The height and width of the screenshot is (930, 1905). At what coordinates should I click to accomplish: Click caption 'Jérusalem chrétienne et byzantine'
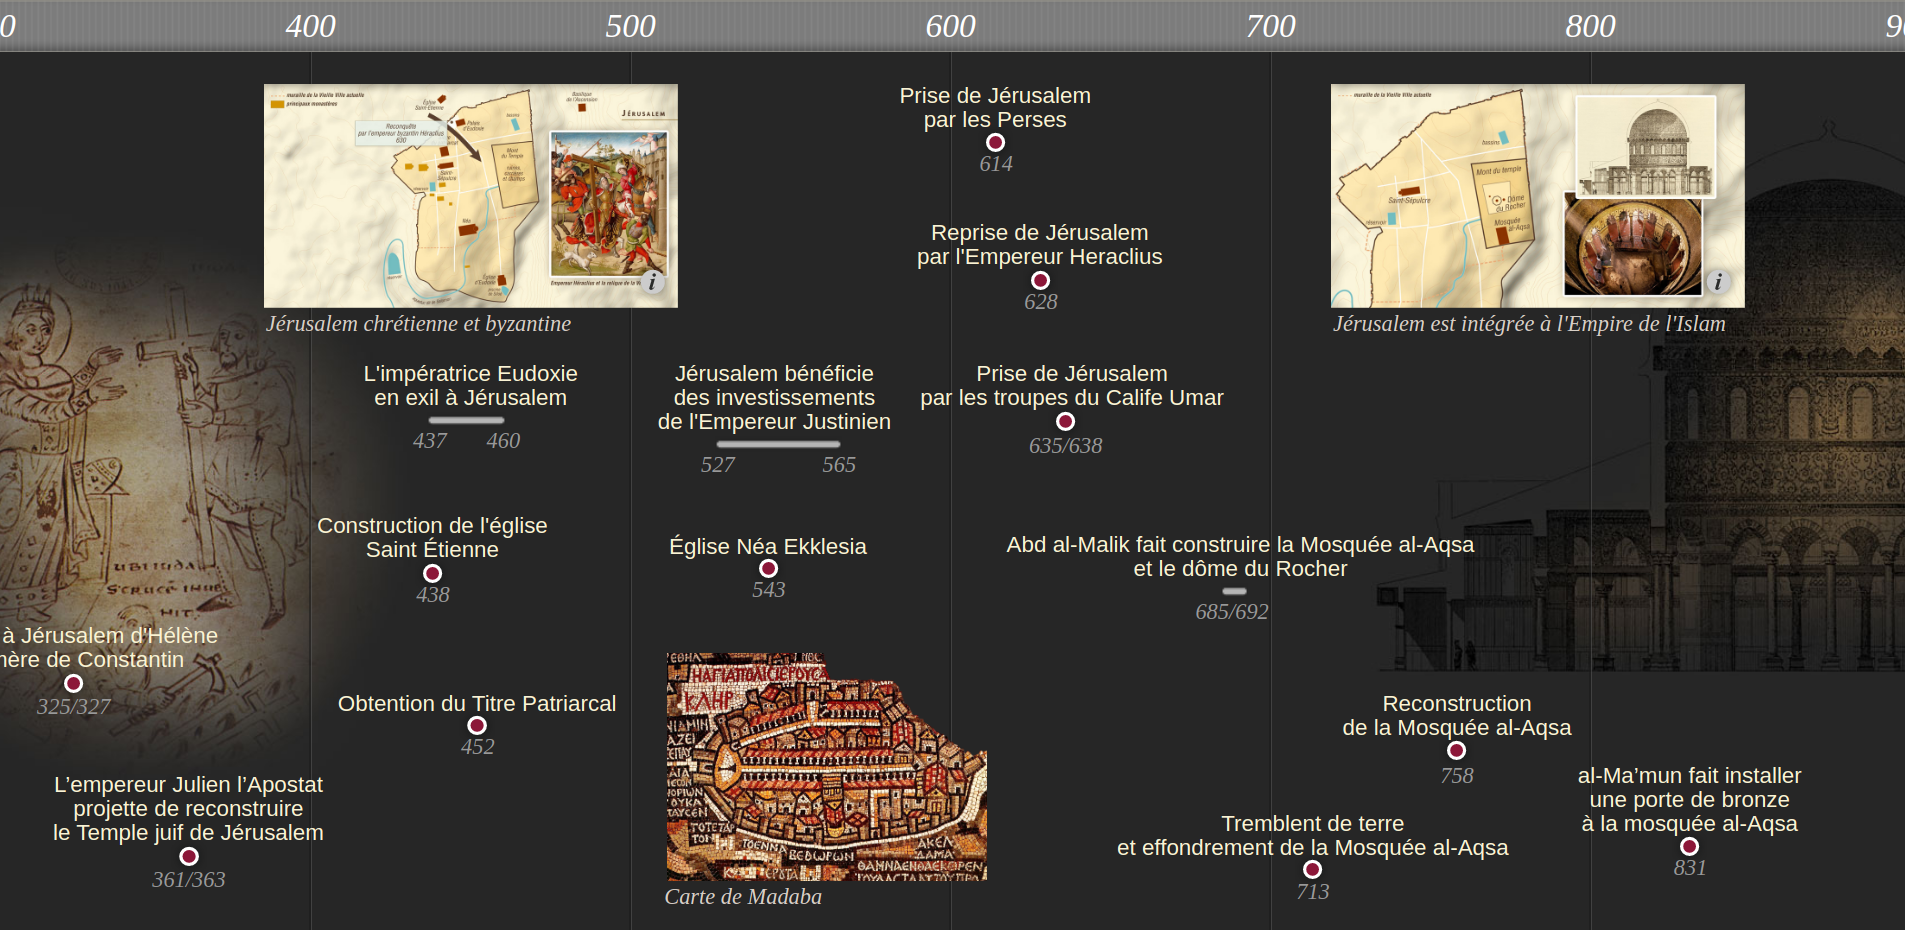[419, 324]
